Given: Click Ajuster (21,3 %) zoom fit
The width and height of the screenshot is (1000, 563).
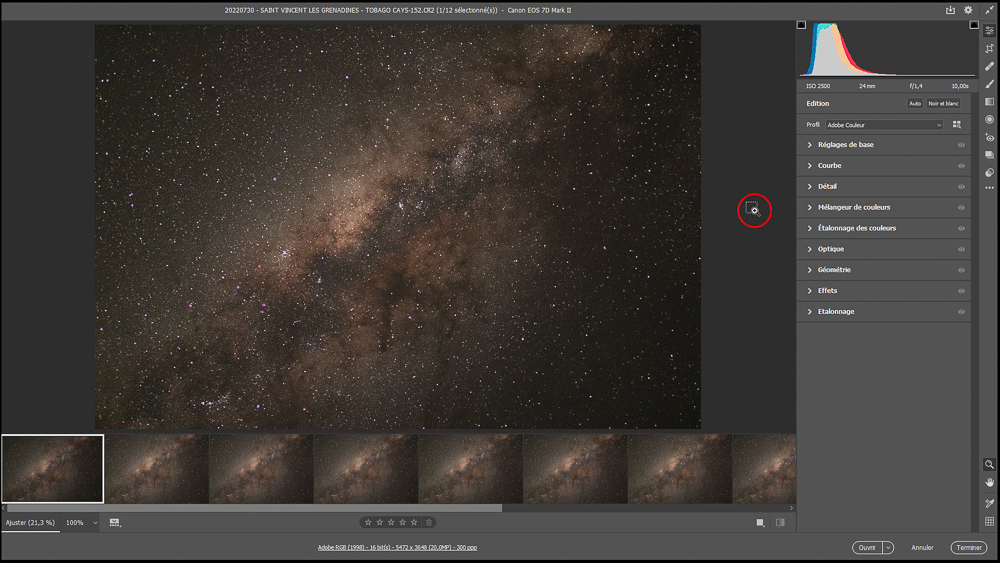Looking at the screenshot, I should tap(30, 523).
